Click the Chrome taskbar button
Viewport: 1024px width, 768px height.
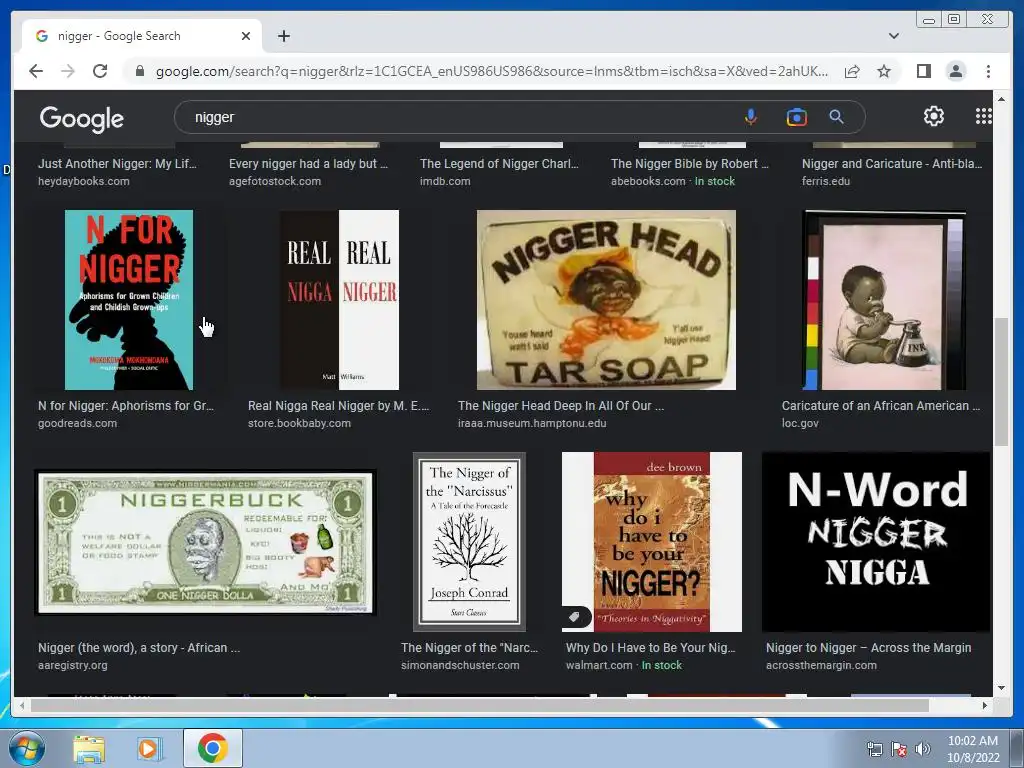pos(212,748)
